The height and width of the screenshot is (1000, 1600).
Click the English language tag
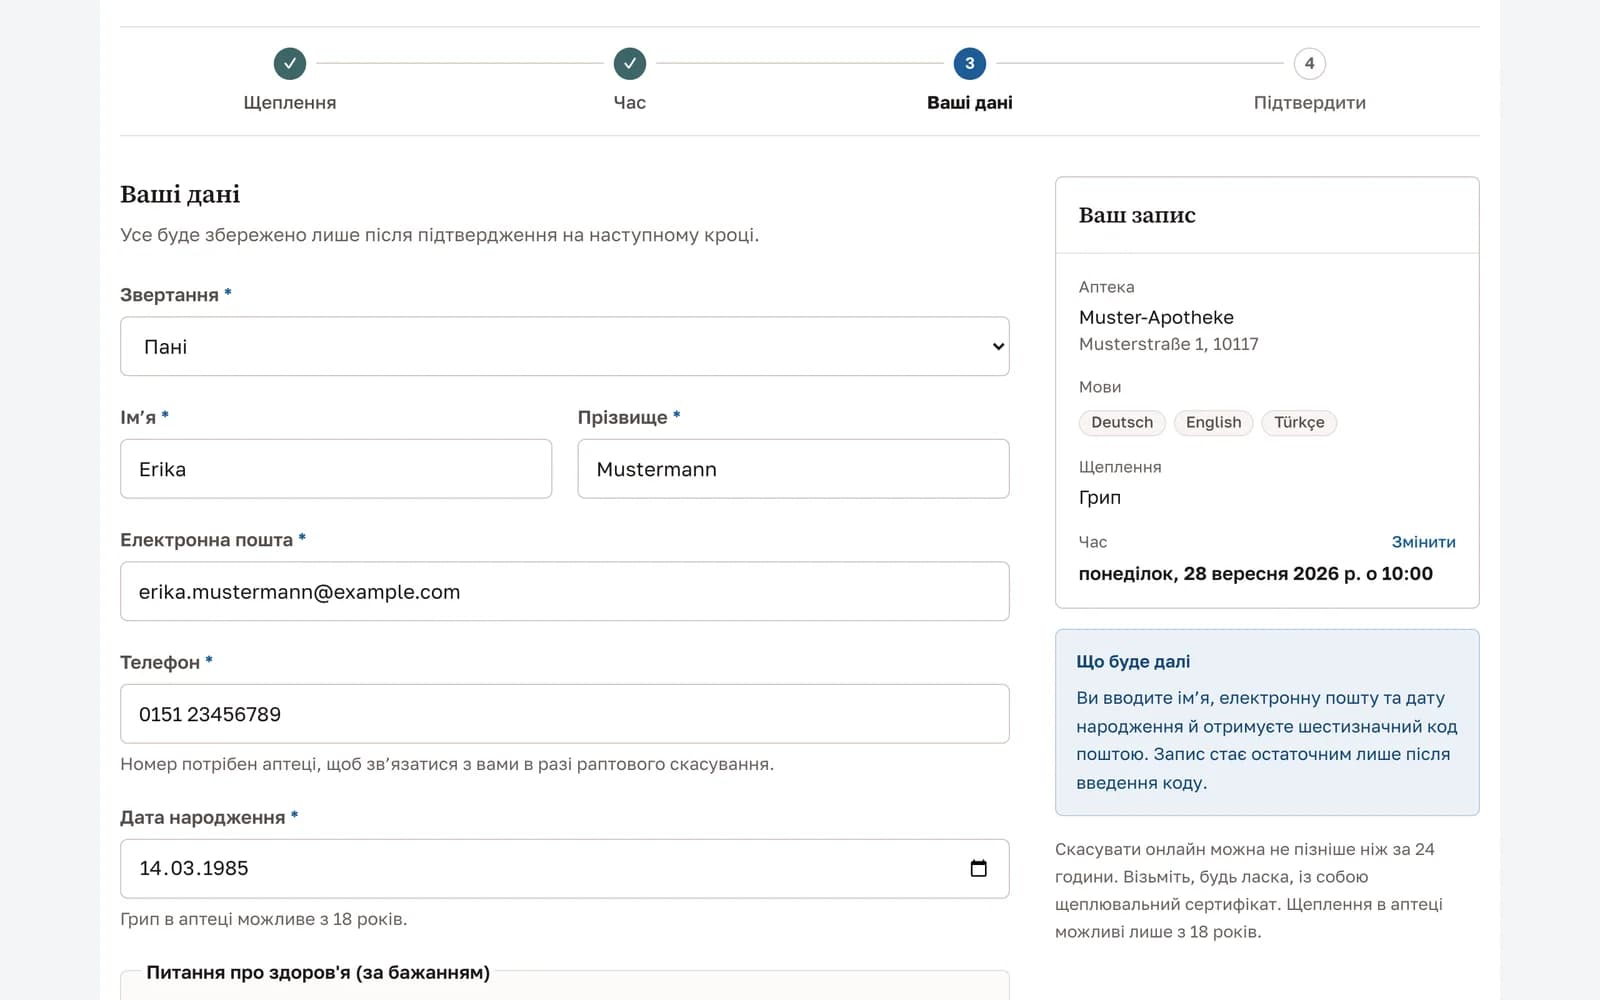[1213, 422]
